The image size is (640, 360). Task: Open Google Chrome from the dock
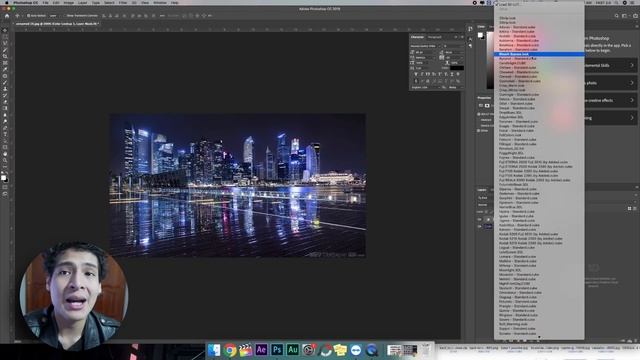(x=230, y=350)
